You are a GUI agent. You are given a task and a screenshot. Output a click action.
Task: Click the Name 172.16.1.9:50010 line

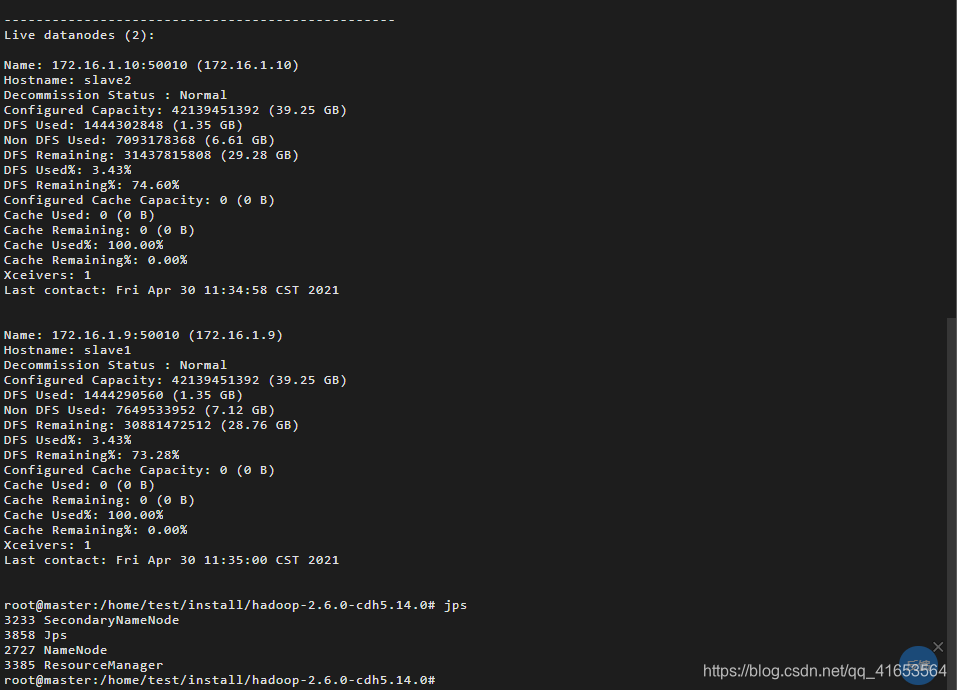tap(143, 335)
